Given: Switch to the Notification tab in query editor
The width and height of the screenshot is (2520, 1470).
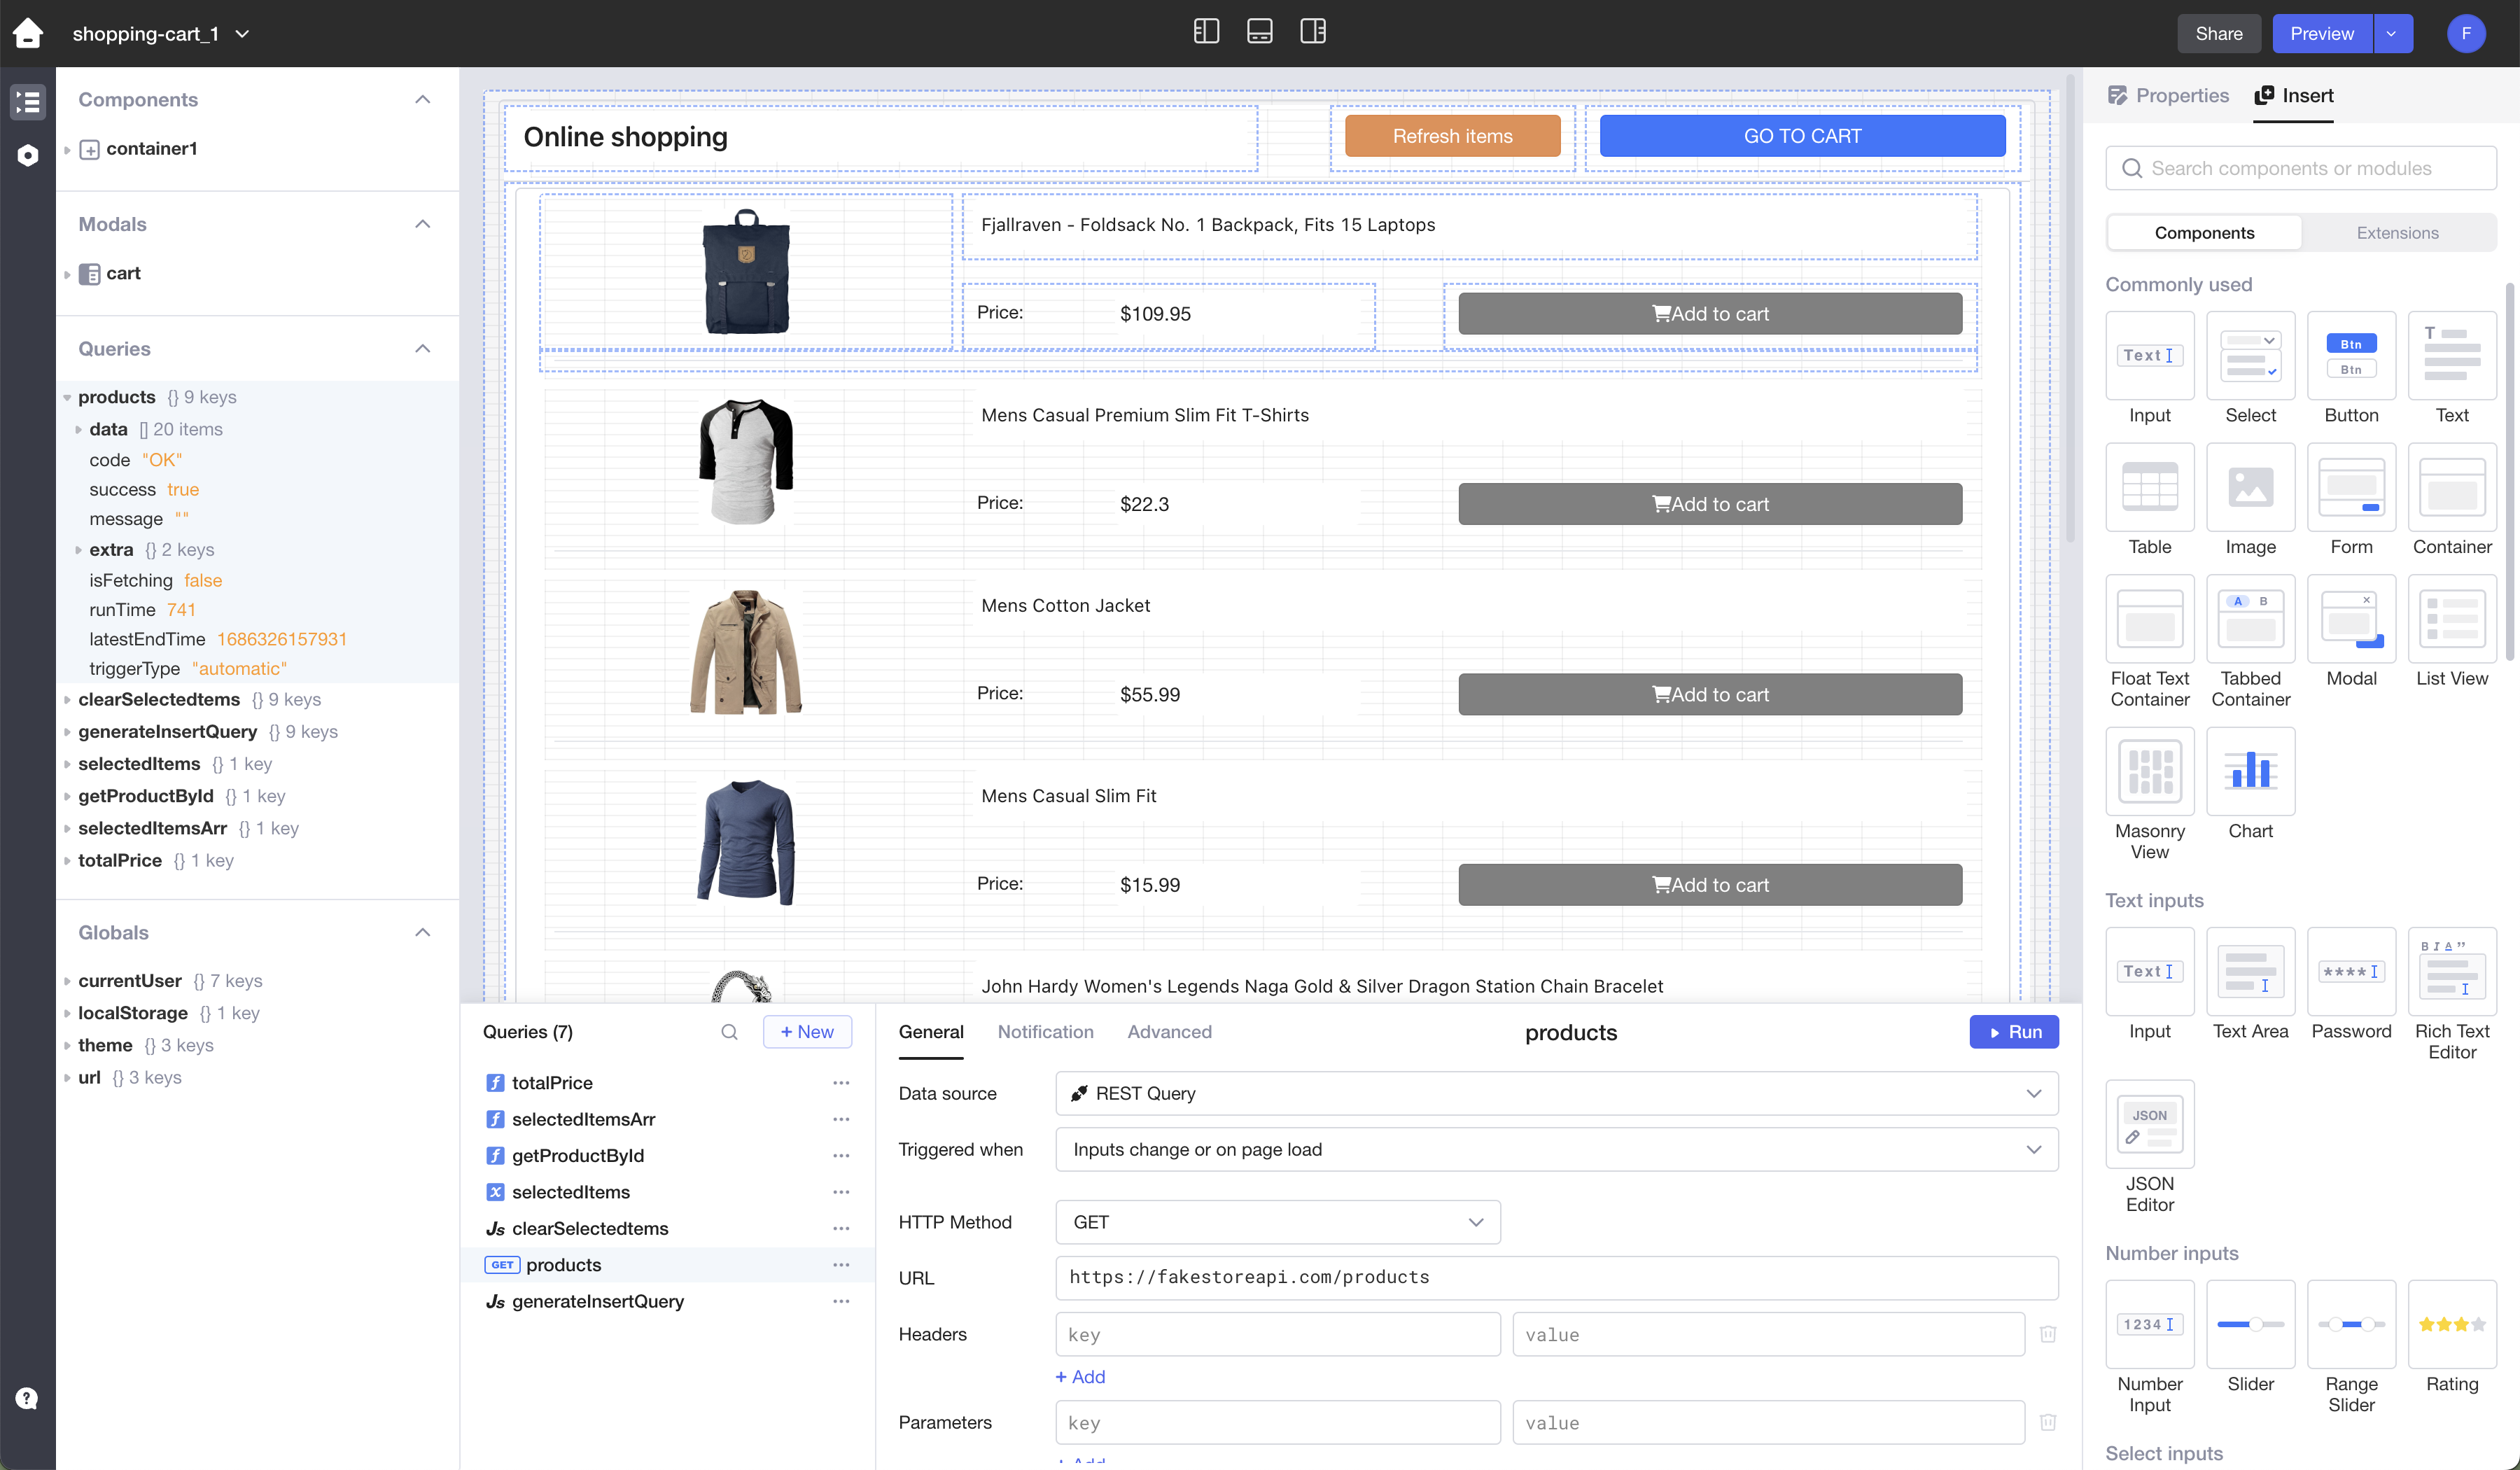Looking at the screenshot, I should click(1044, 1030).
